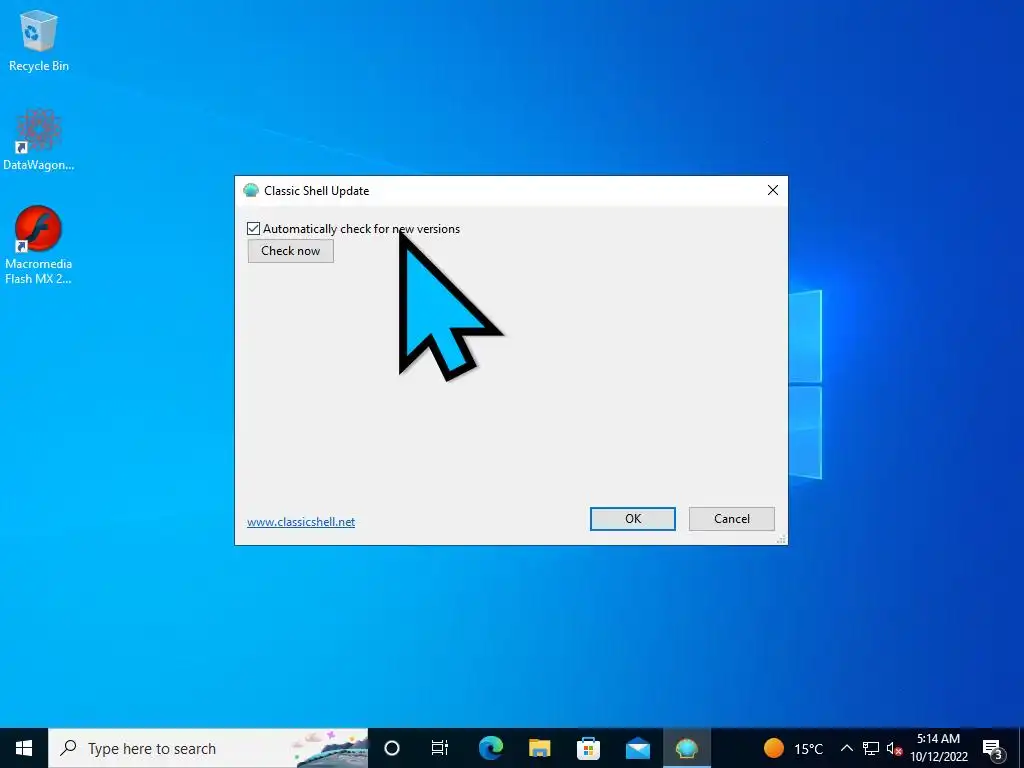
Task: Open the www.classicshell.net link
Action: click(x=301, y=522)
